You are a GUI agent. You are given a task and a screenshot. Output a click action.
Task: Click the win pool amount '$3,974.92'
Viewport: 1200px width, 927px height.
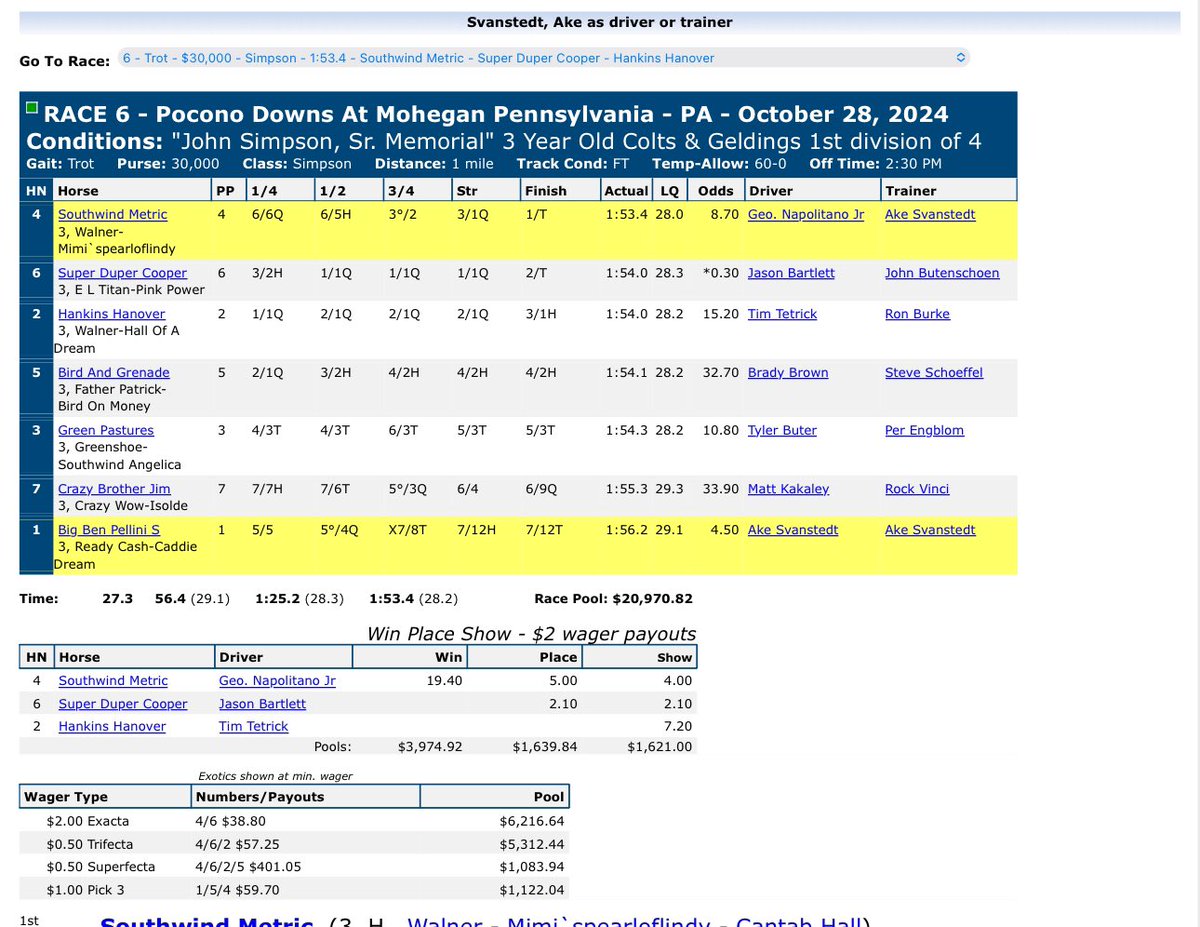430,746
